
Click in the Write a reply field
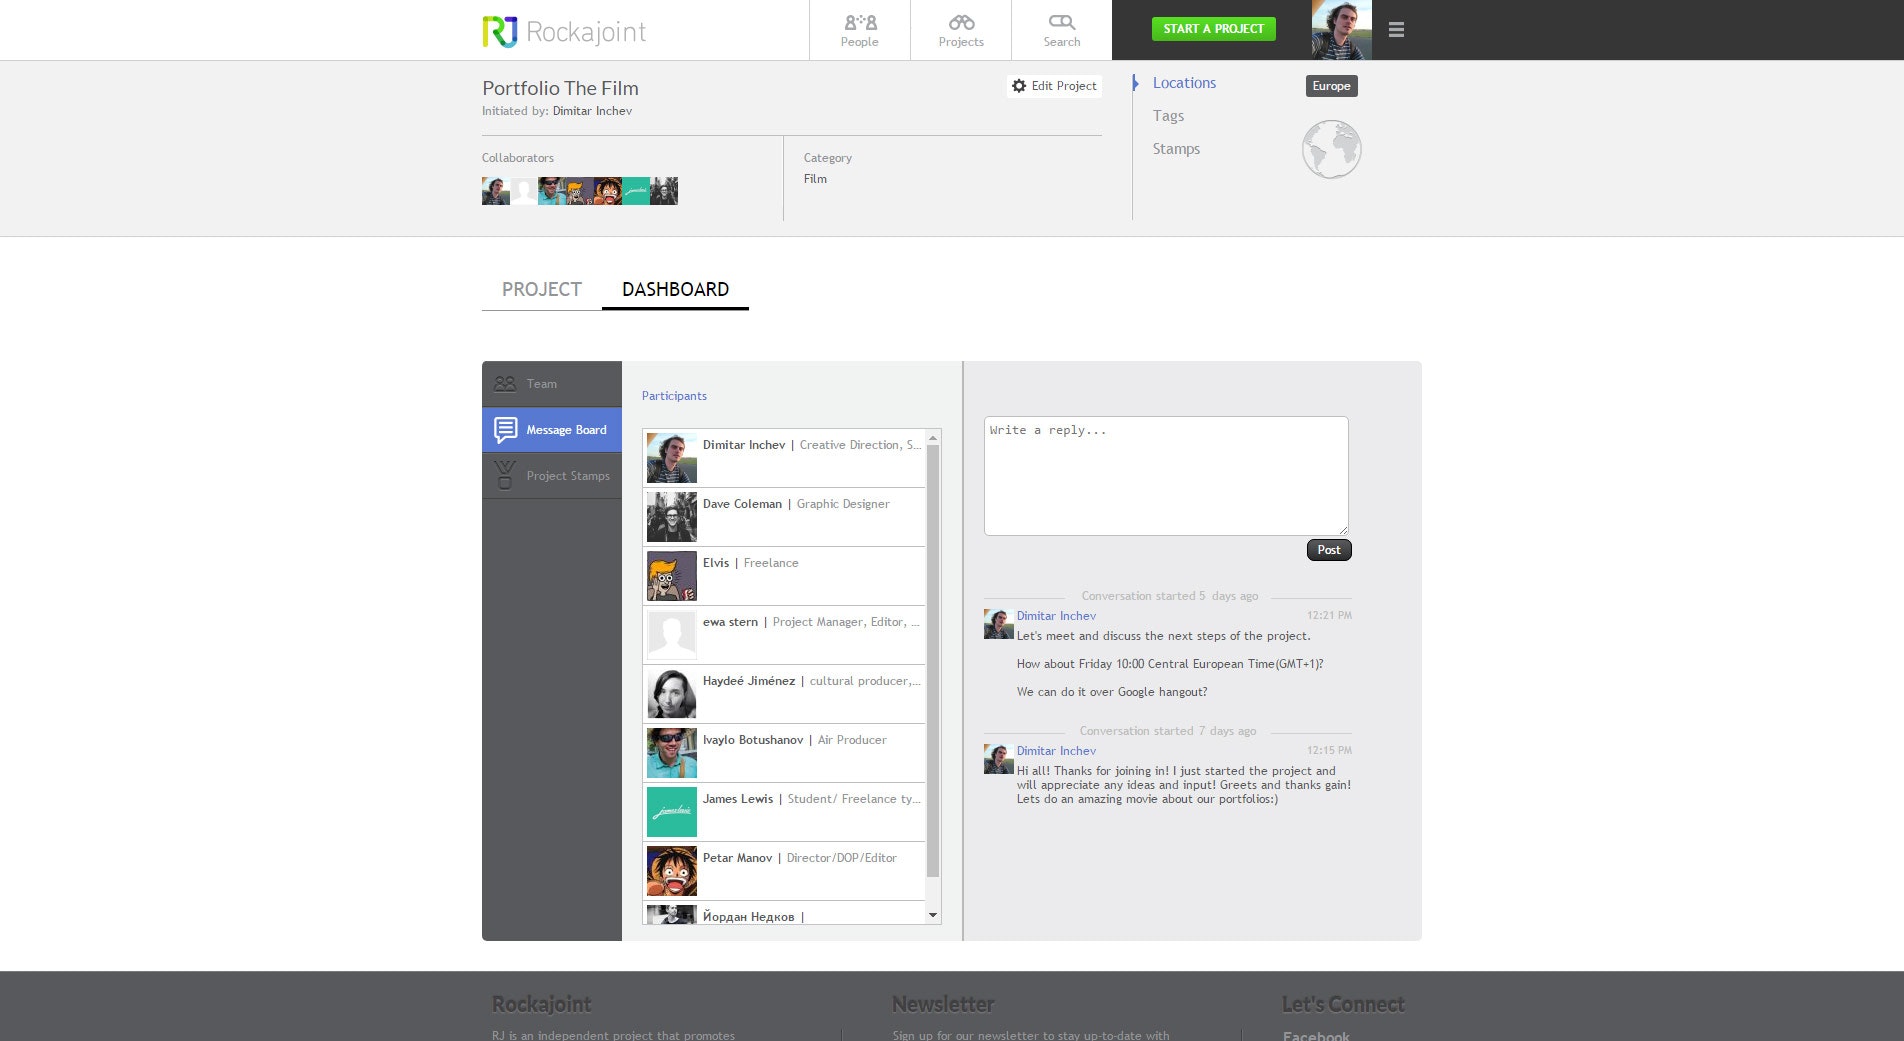(x=1166, y=476)
